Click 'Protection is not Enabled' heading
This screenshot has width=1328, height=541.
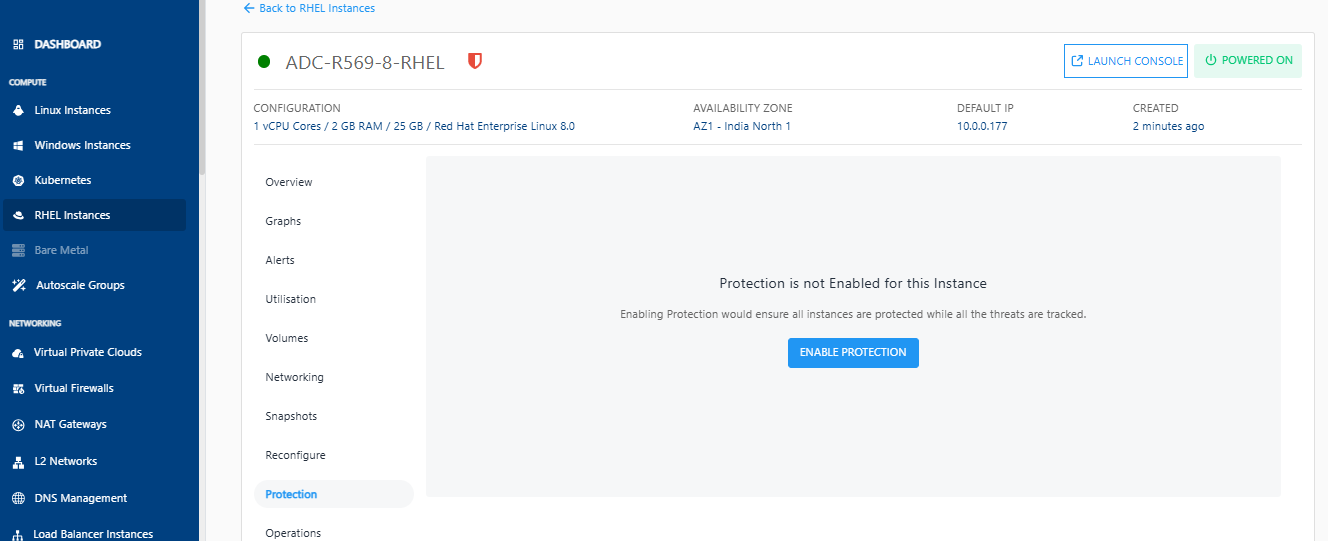pyautogui.click(x=853, y=284)
